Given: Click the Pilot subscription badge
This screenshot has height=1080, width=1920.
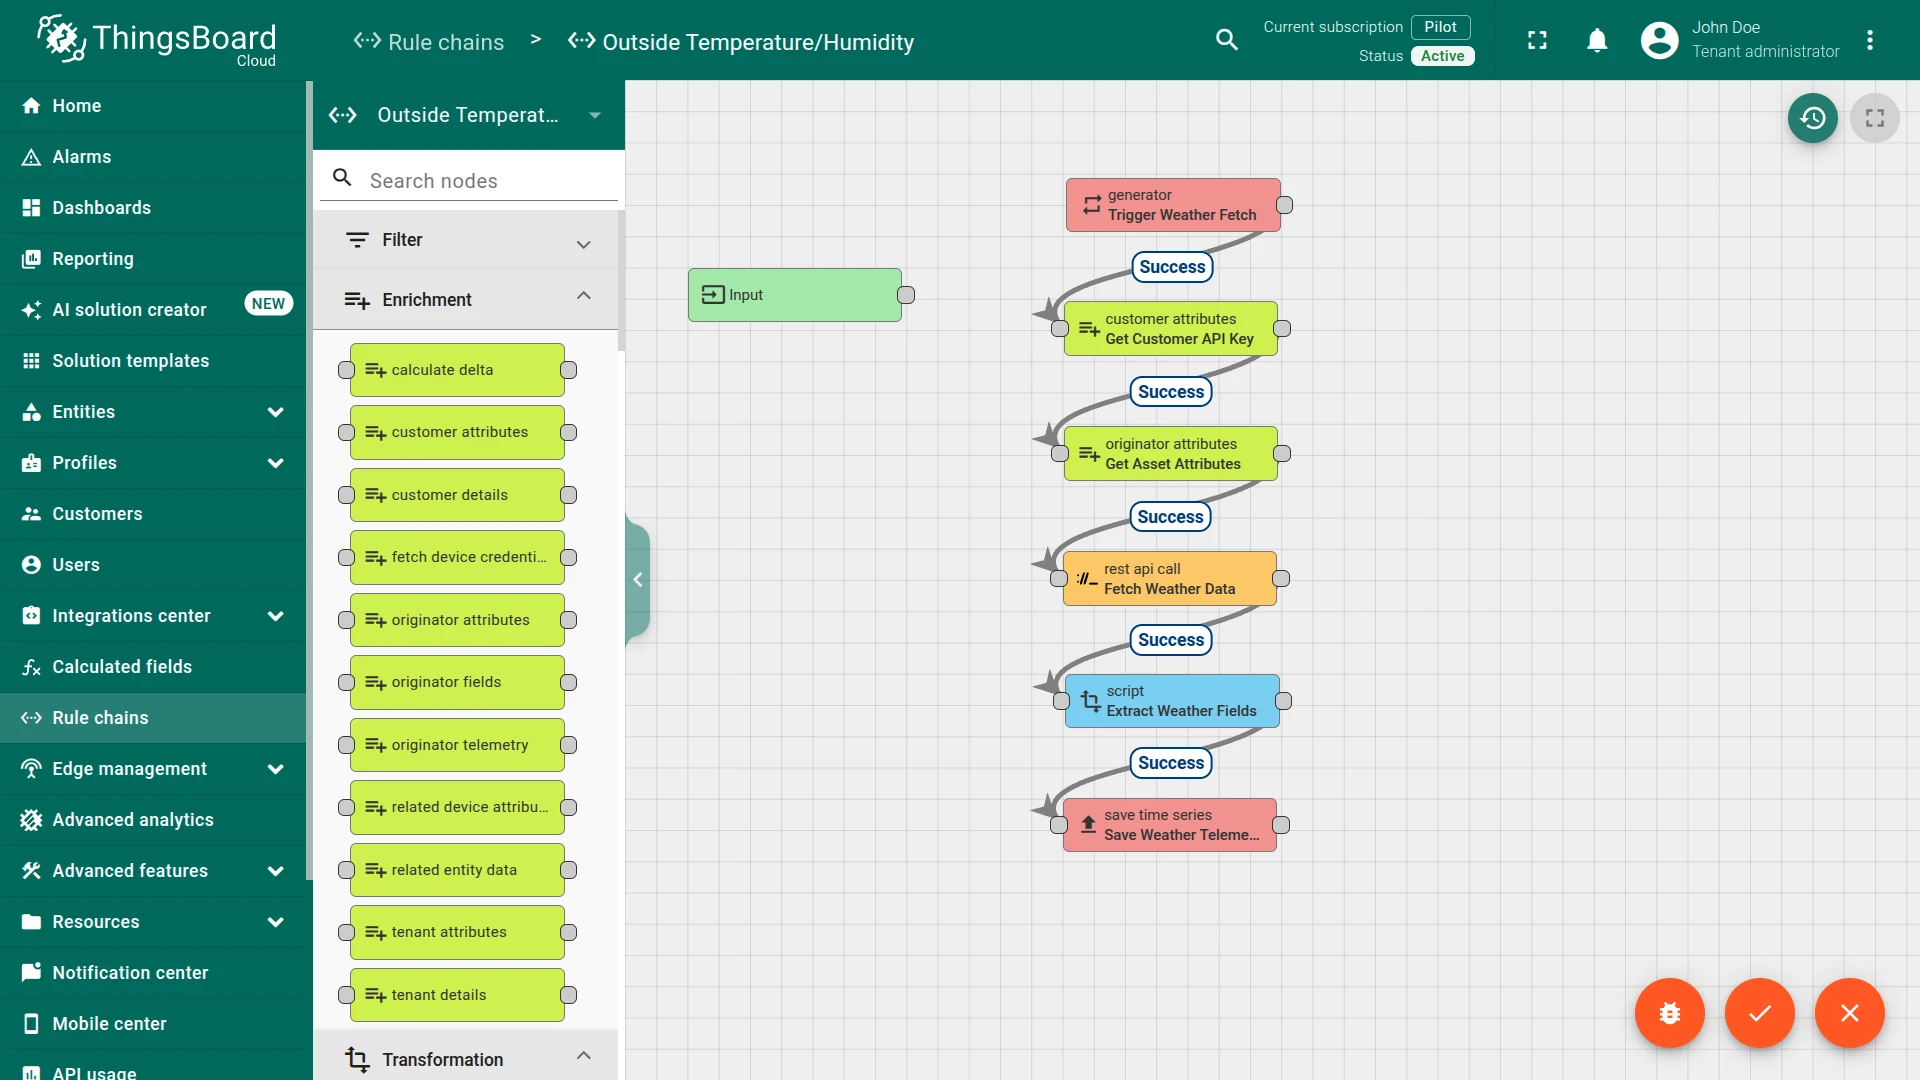Looking at the screenshot, I should click(x=1440, y=27).
